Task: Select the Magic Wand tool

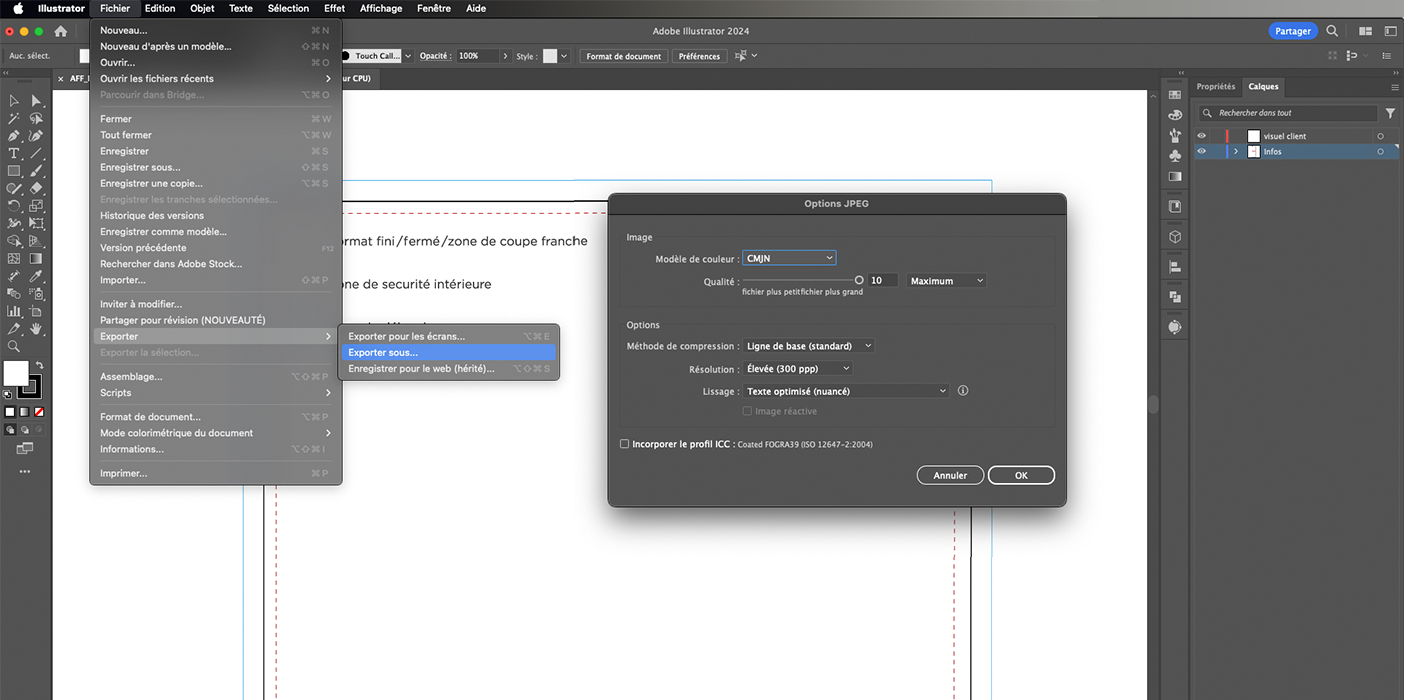Action: (x=14, y=118)
